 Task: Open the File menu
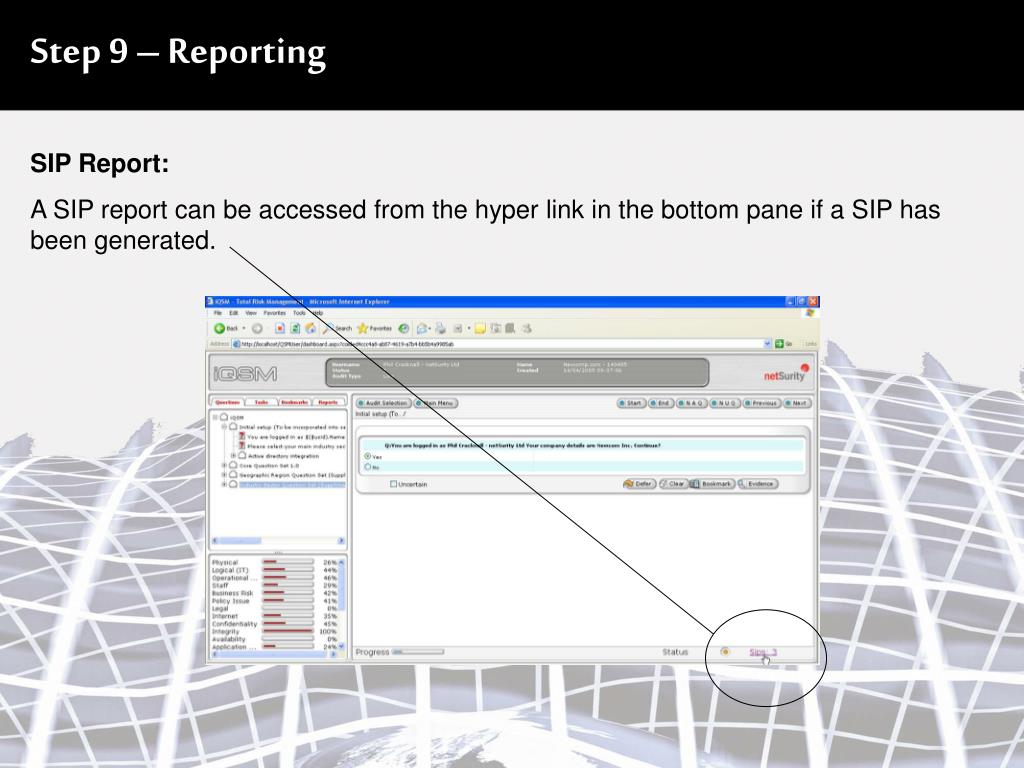pyautogui.click(x=218, y=313)
